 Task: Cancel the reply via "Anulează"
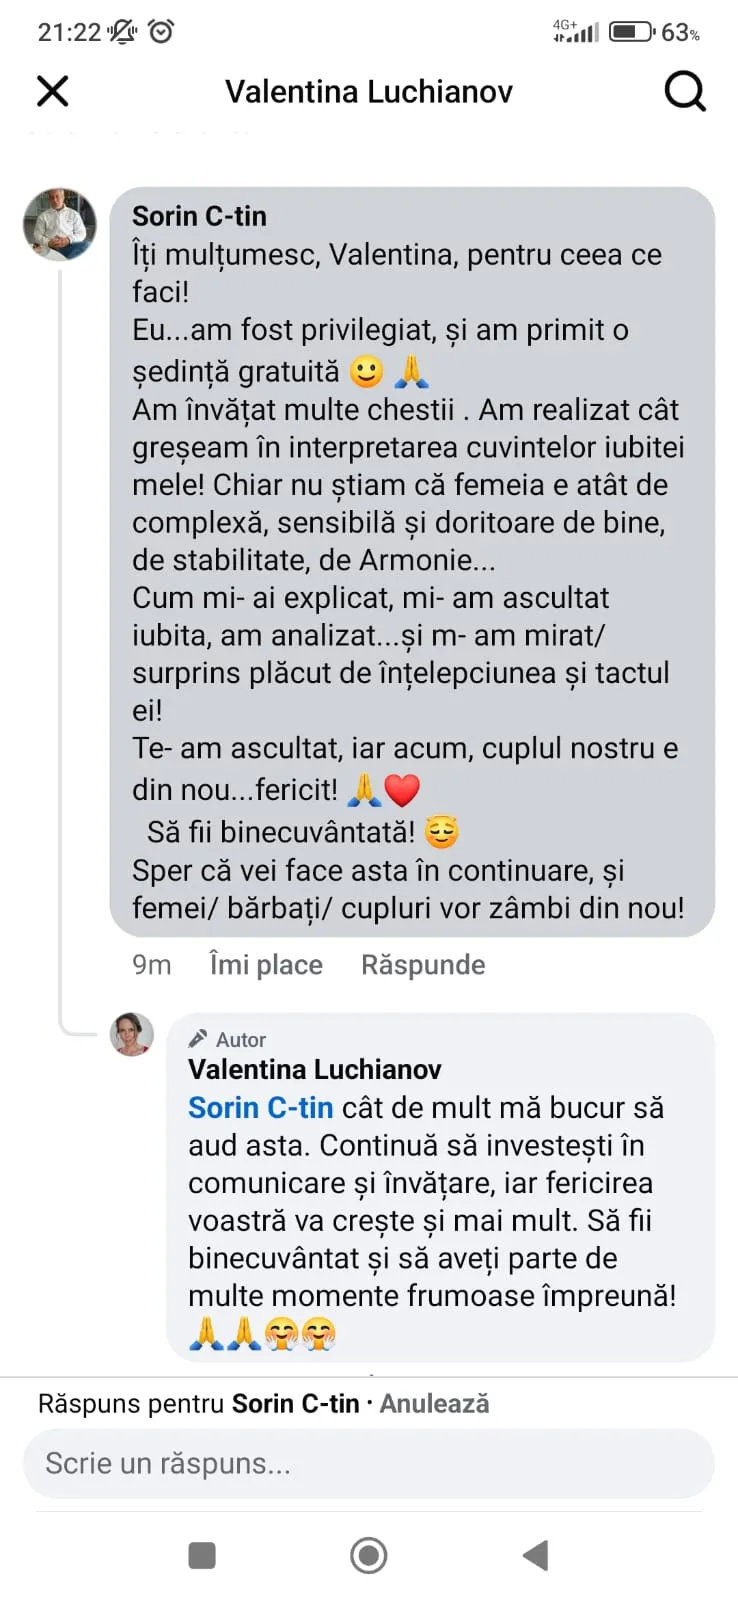pos(435,1404)
